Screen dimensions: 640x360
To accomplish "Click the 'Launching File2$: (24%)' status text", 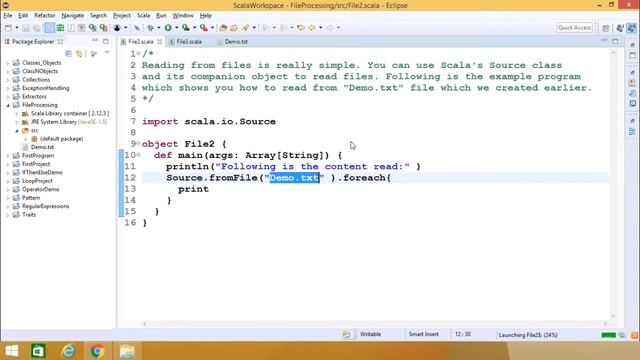I will click(x=528, y=335).
